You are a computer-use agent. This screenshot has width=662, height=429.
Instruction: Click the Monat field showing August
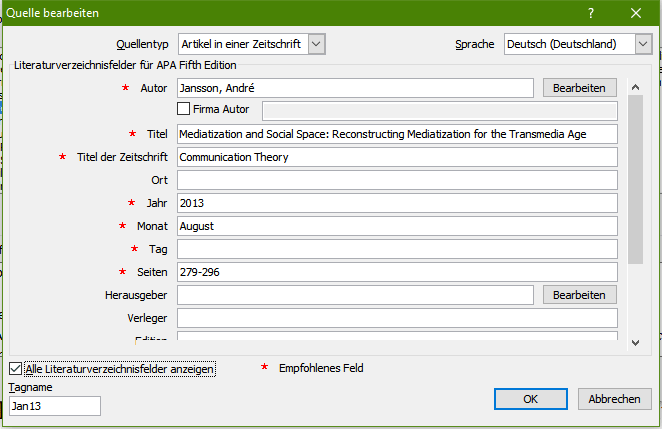pos(397,226)
